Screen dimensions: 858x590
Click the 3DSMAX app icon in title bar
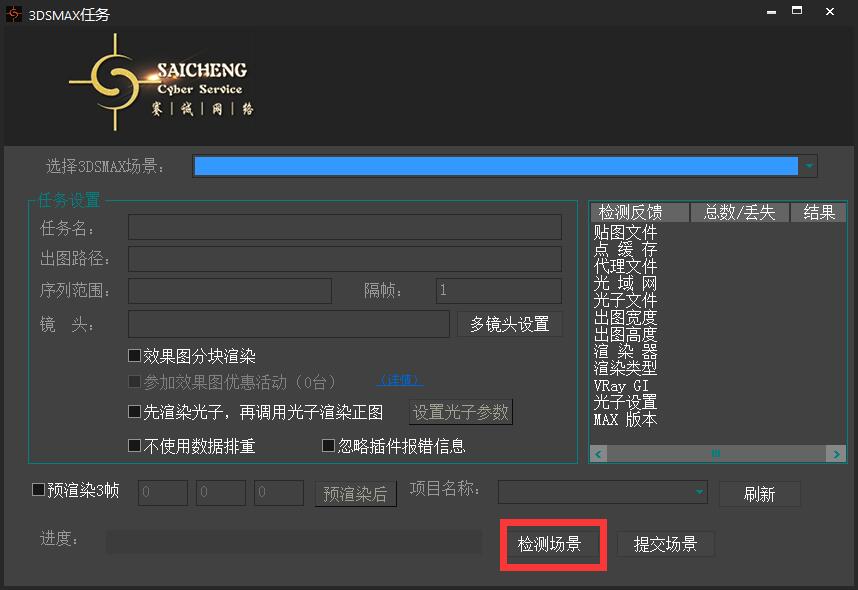[x=14, y=13]
